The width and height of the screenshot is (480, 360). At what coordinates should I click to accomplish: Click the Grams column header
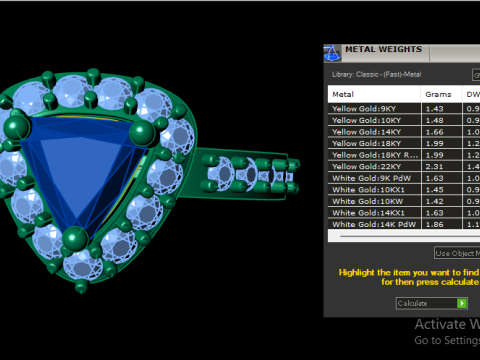point(441,94)
